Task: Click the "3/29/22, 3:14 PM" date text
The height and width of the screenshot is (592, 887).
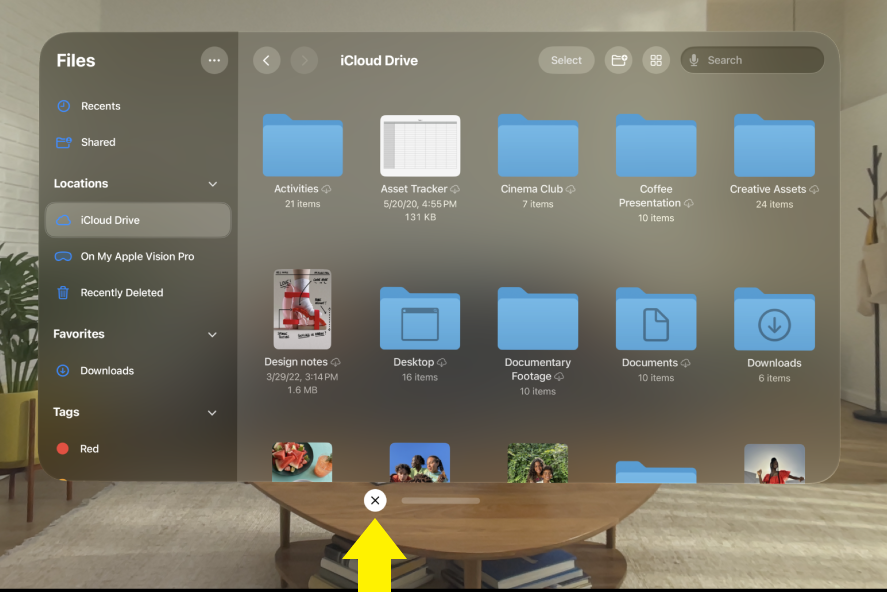Action: pos(302,377)
